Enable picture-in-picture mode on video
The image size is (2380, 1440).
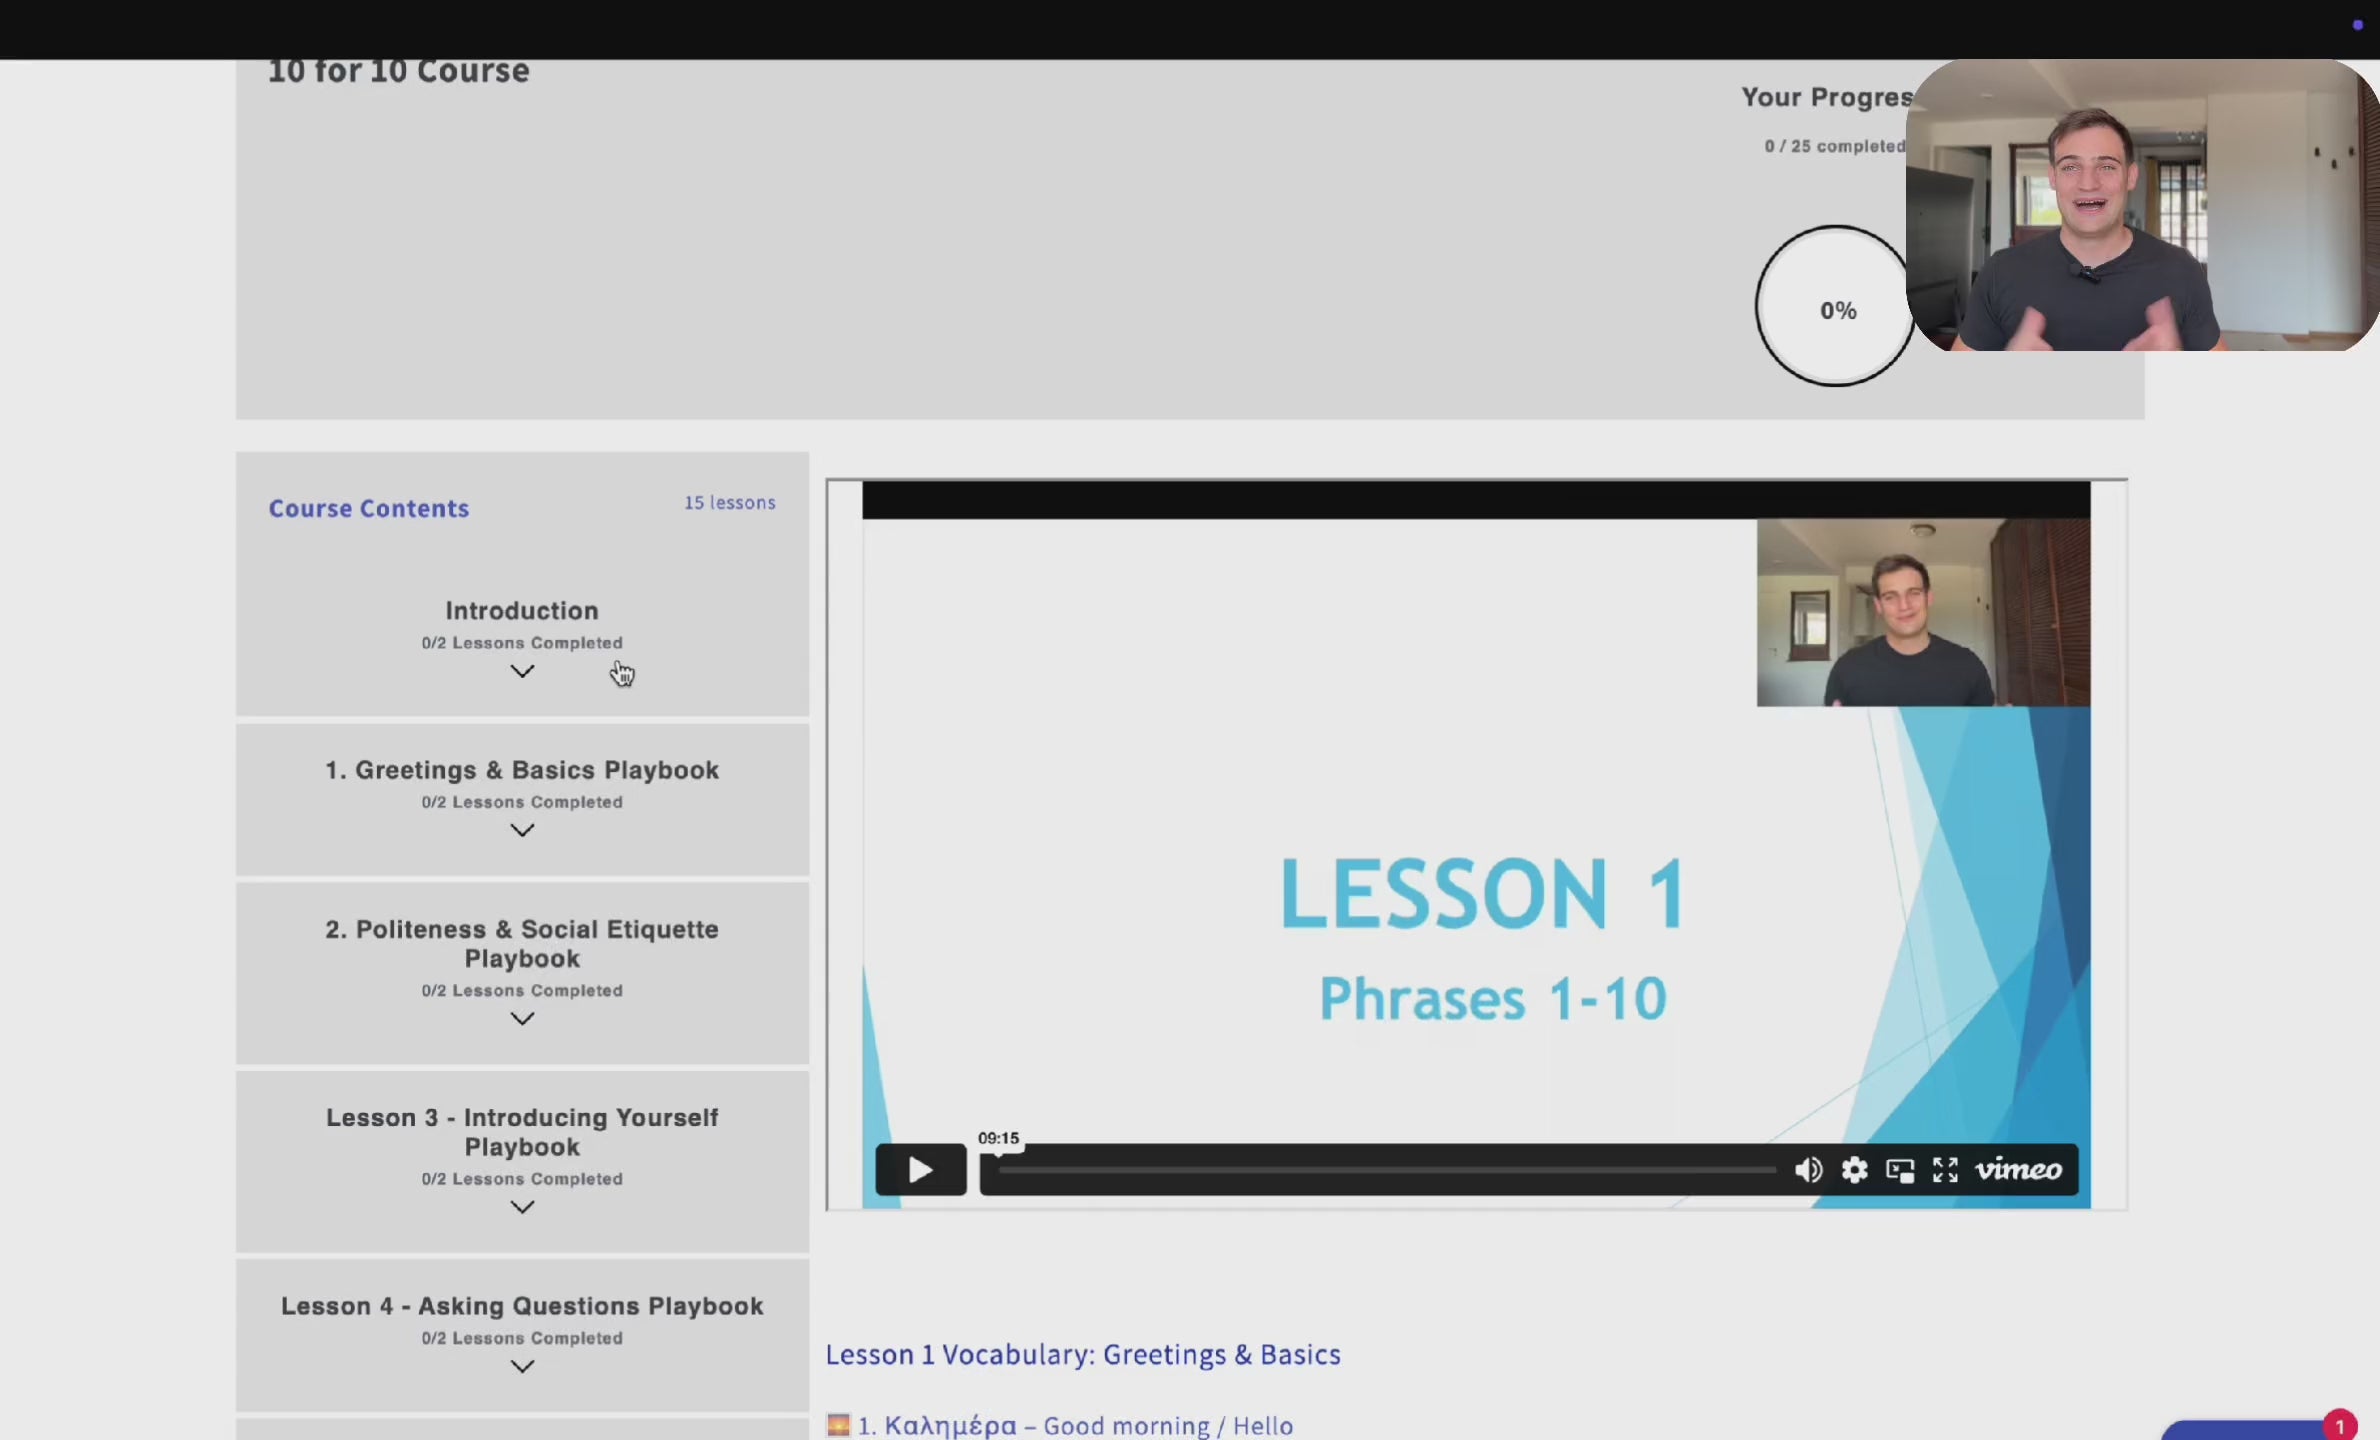pos(1899,1170)
